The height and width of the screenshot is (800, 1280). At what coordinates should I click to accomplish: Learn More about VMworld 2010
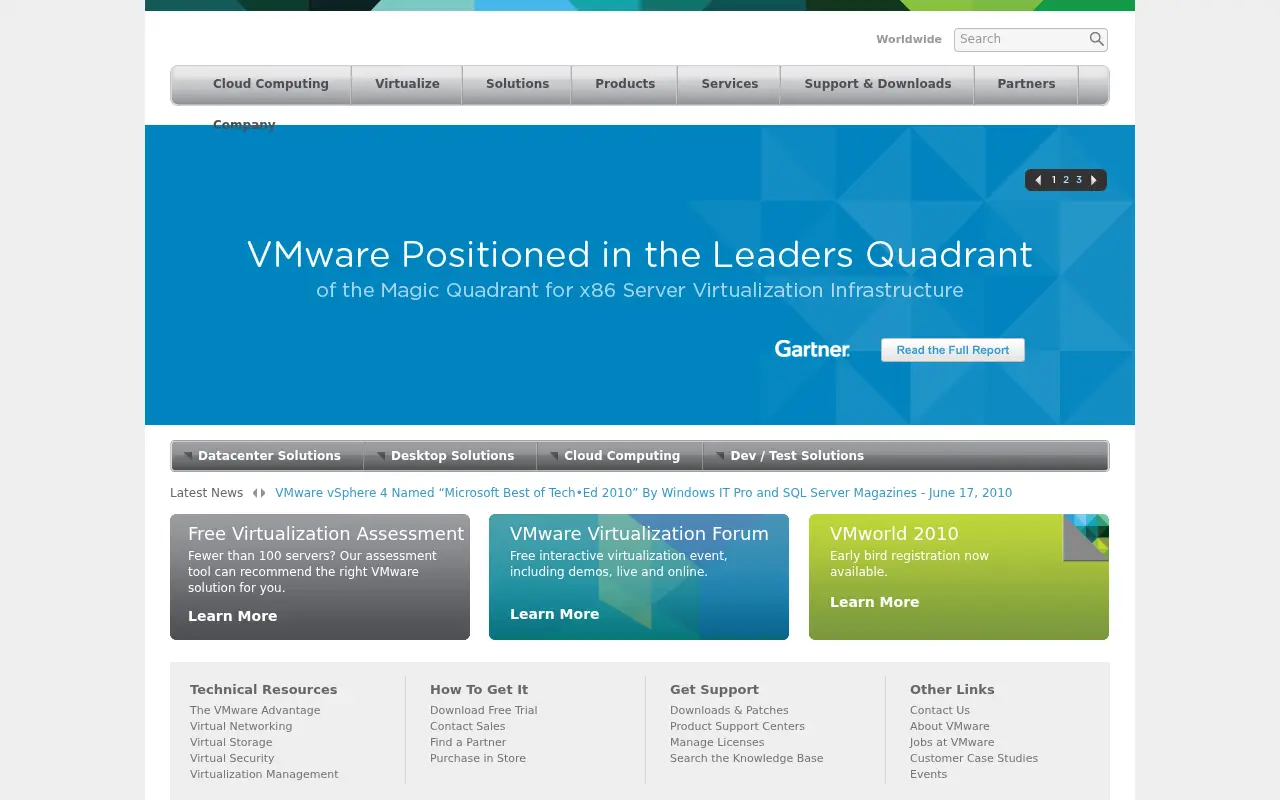coord(874,602)
